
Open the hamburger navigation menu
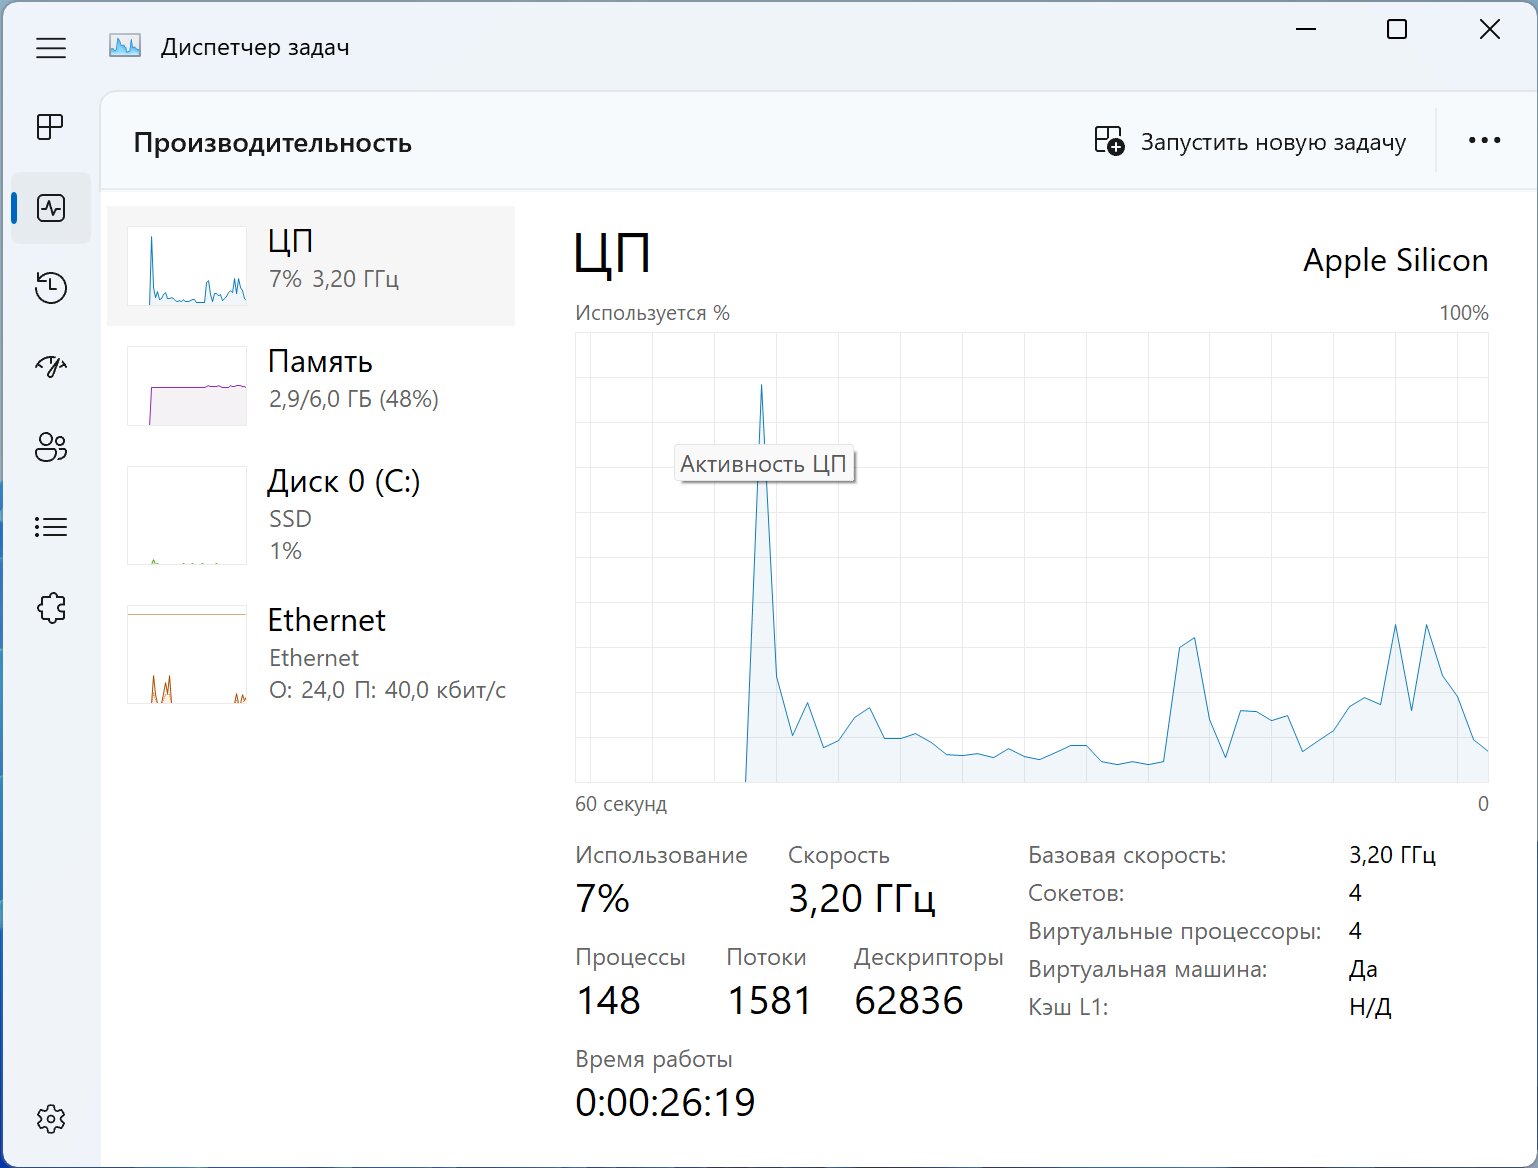[x=51, y=48]
